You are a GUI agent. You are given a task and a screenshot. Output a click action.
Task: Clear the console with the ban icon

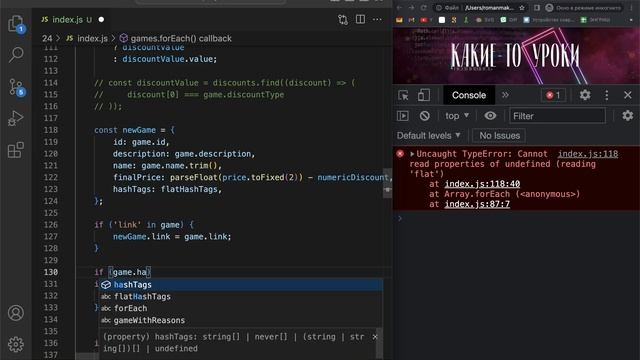coord(424,116)
